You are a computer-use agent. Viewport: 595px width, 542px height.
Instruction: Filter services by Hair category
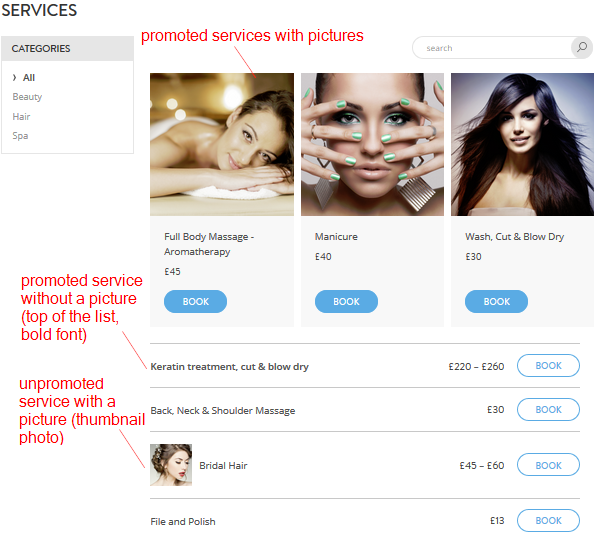(x=21, y=117)
